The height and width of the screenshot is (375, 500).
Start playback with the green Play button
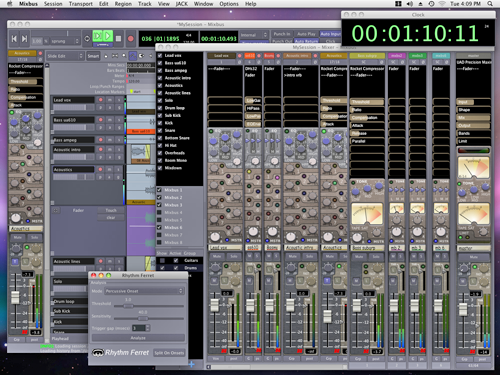[x=108, y=36]
